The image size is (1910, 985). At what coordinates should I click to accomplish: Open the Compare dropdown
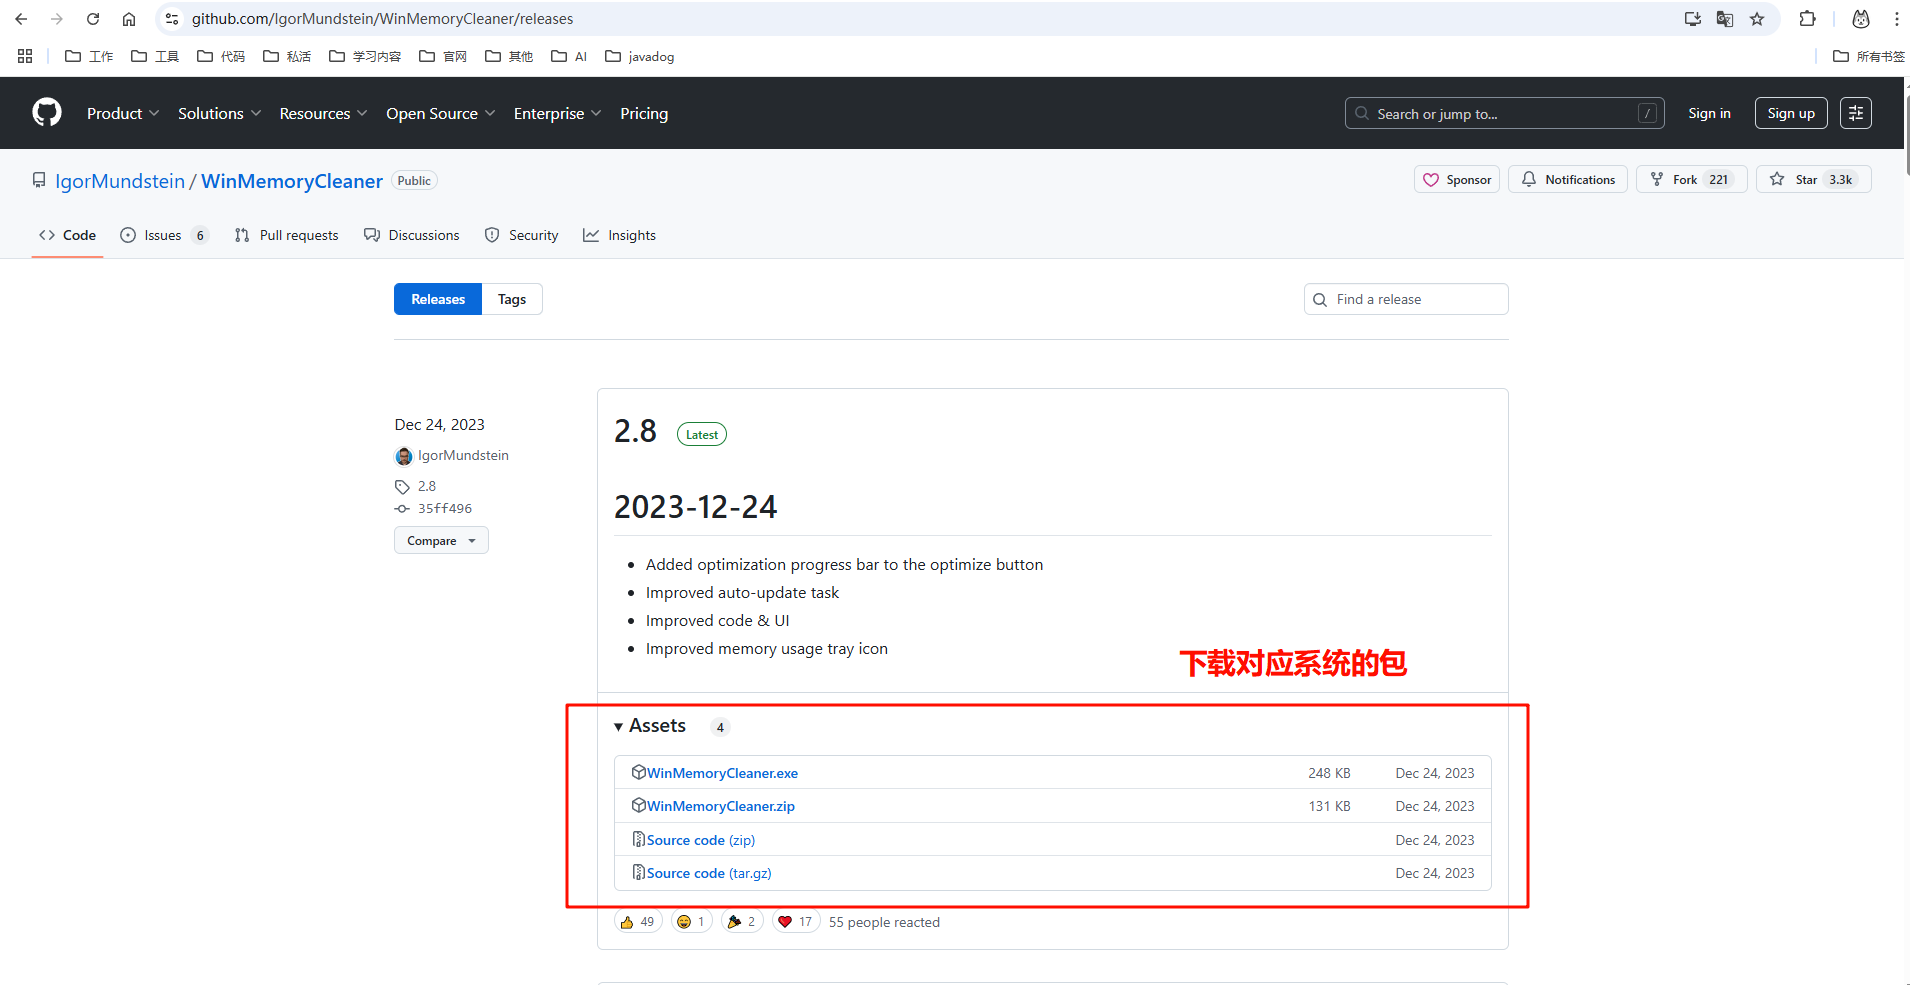click(x=441, y=541)
